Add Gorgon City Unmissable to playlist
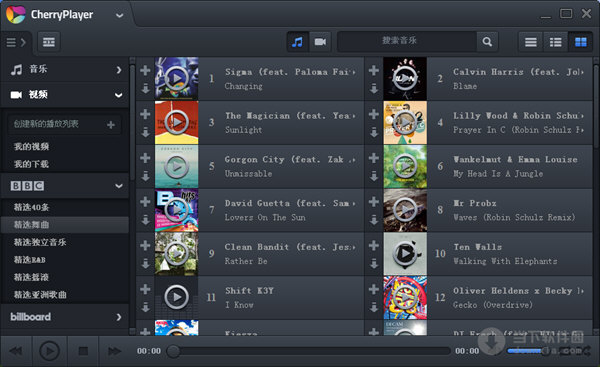Viewport: 600px width, 367px height. (145, 158)
